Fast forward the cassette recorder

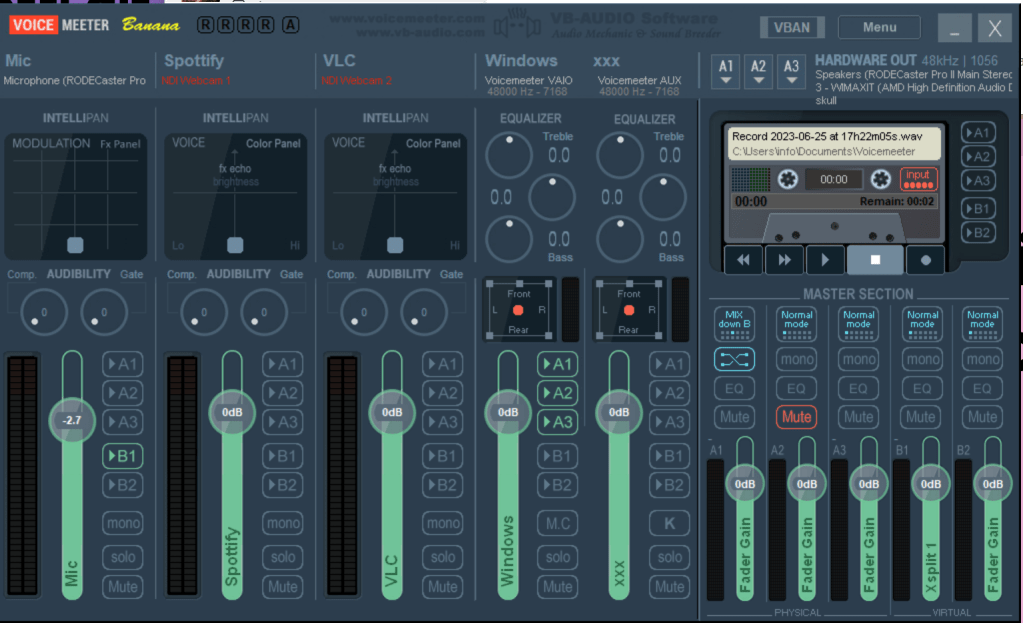click(784, 260)
